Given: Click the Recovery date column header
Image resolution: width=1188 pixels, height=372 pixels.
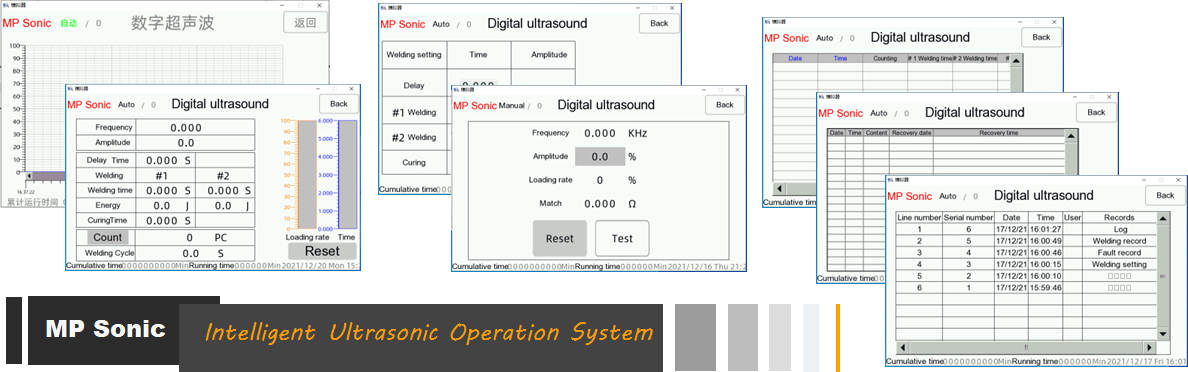Looking at the screenshot, I should point(911,133).
